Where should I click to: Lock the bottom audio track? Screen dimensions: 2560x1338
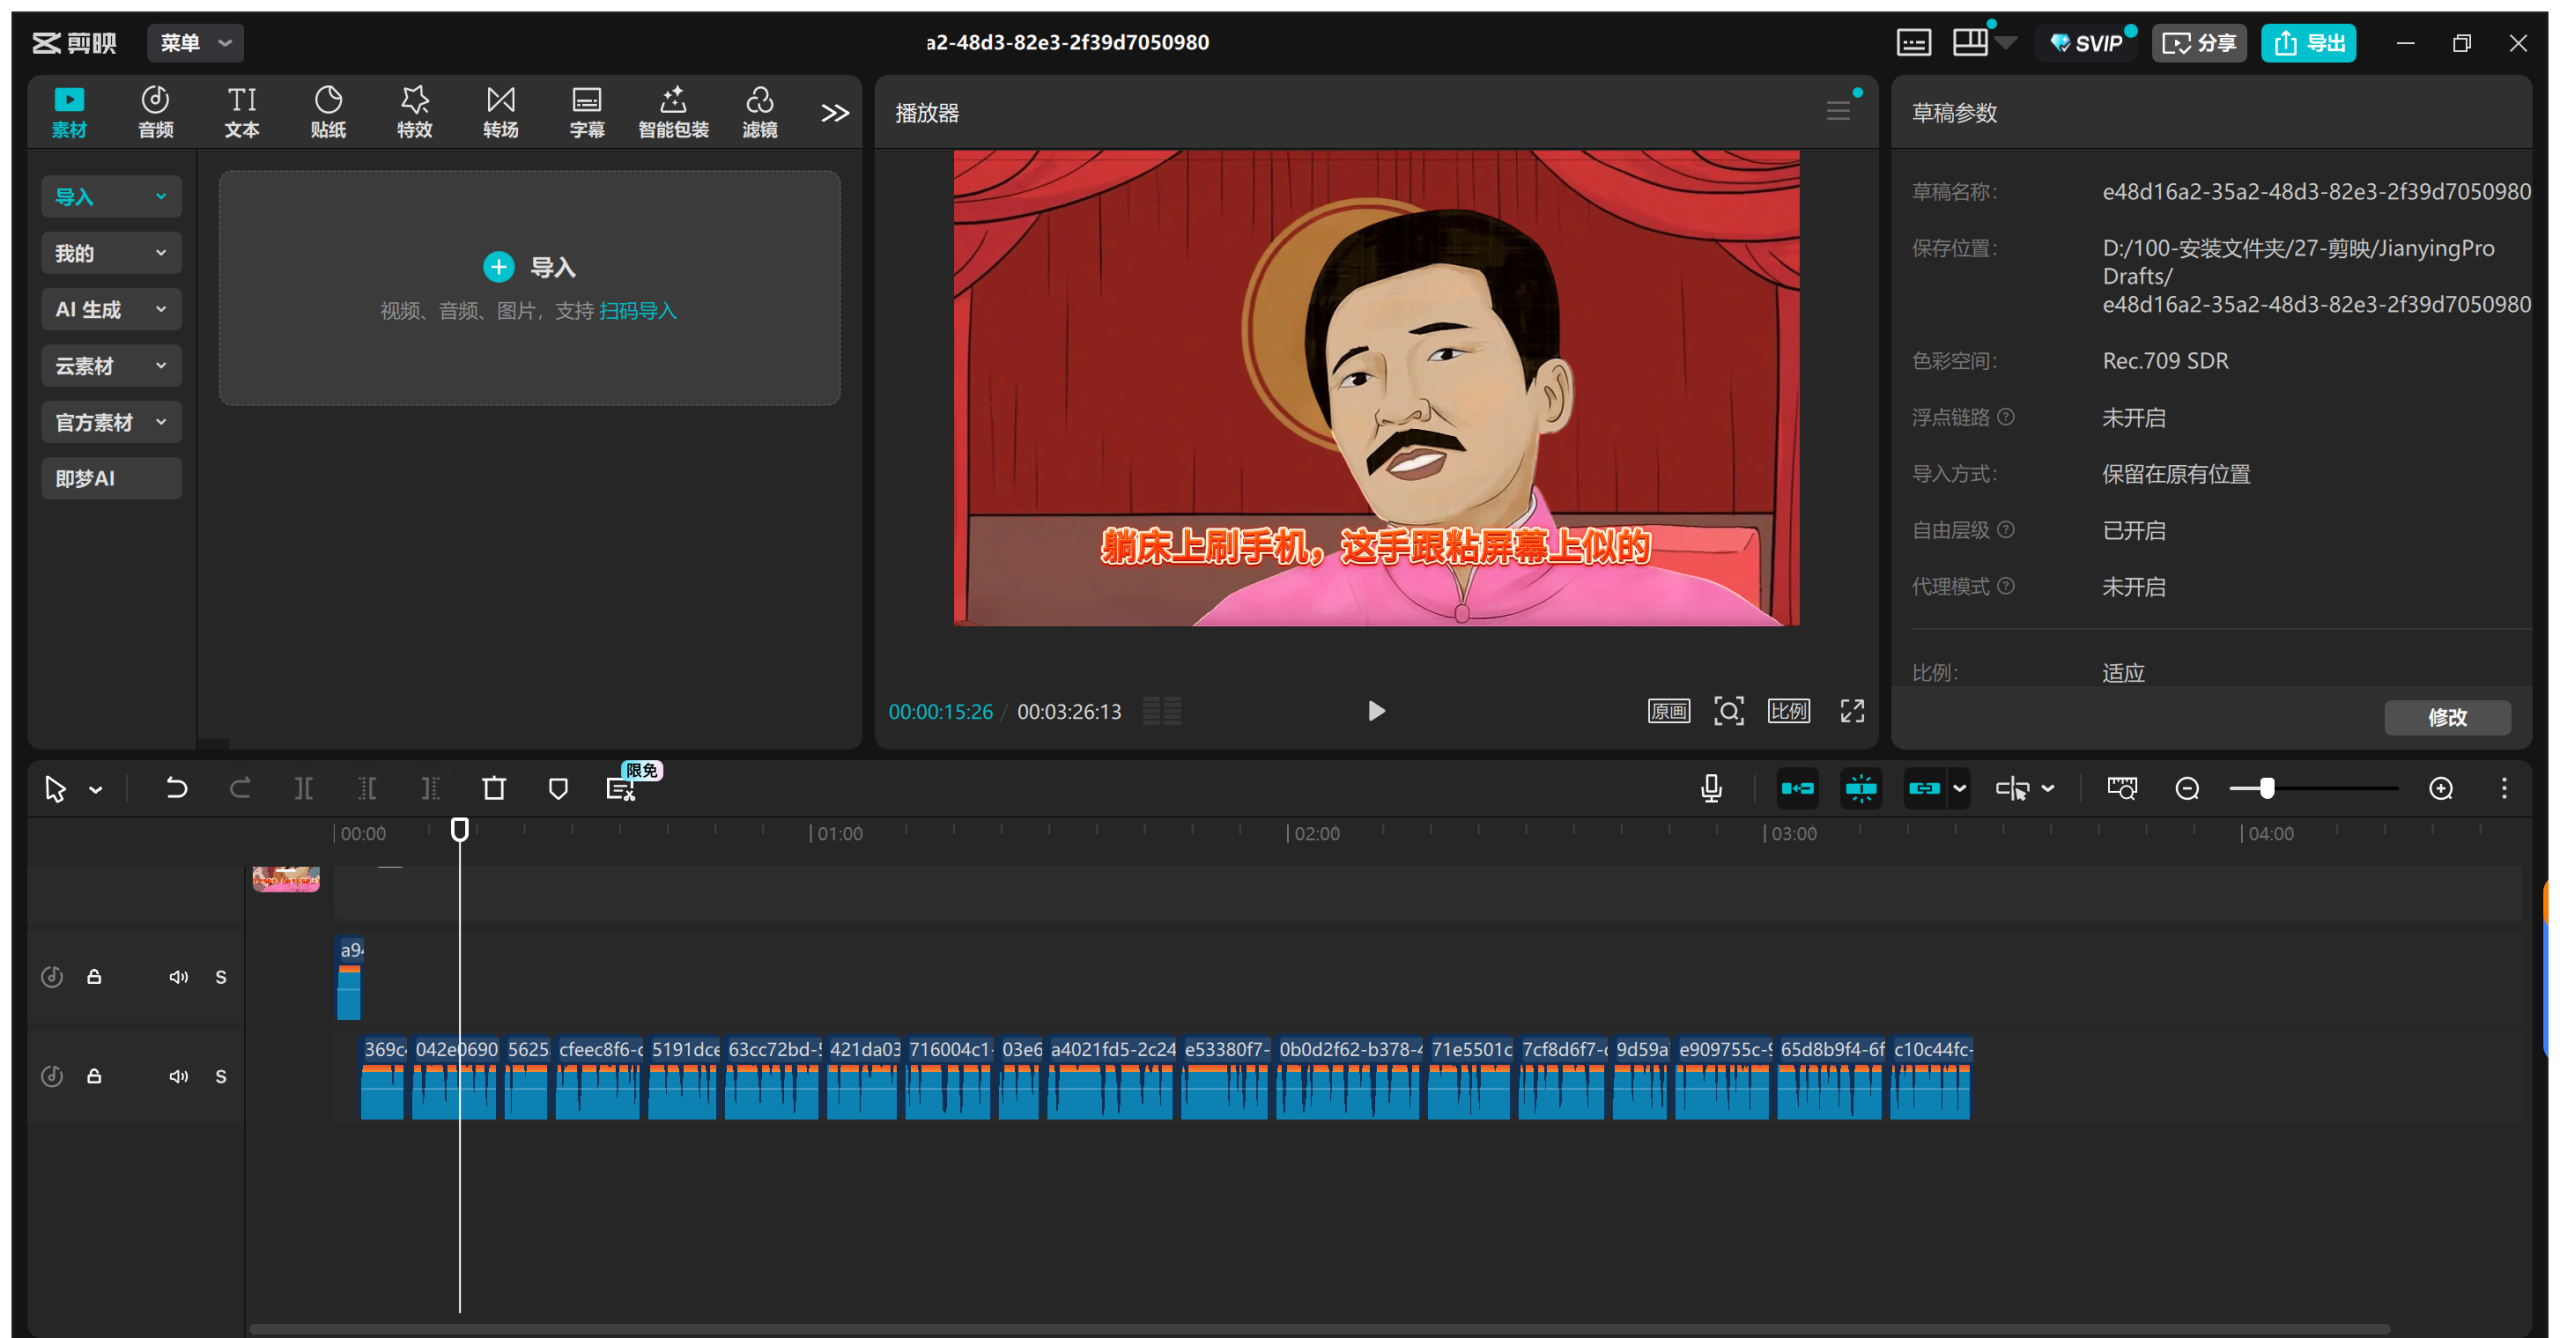click(94, 1076)
